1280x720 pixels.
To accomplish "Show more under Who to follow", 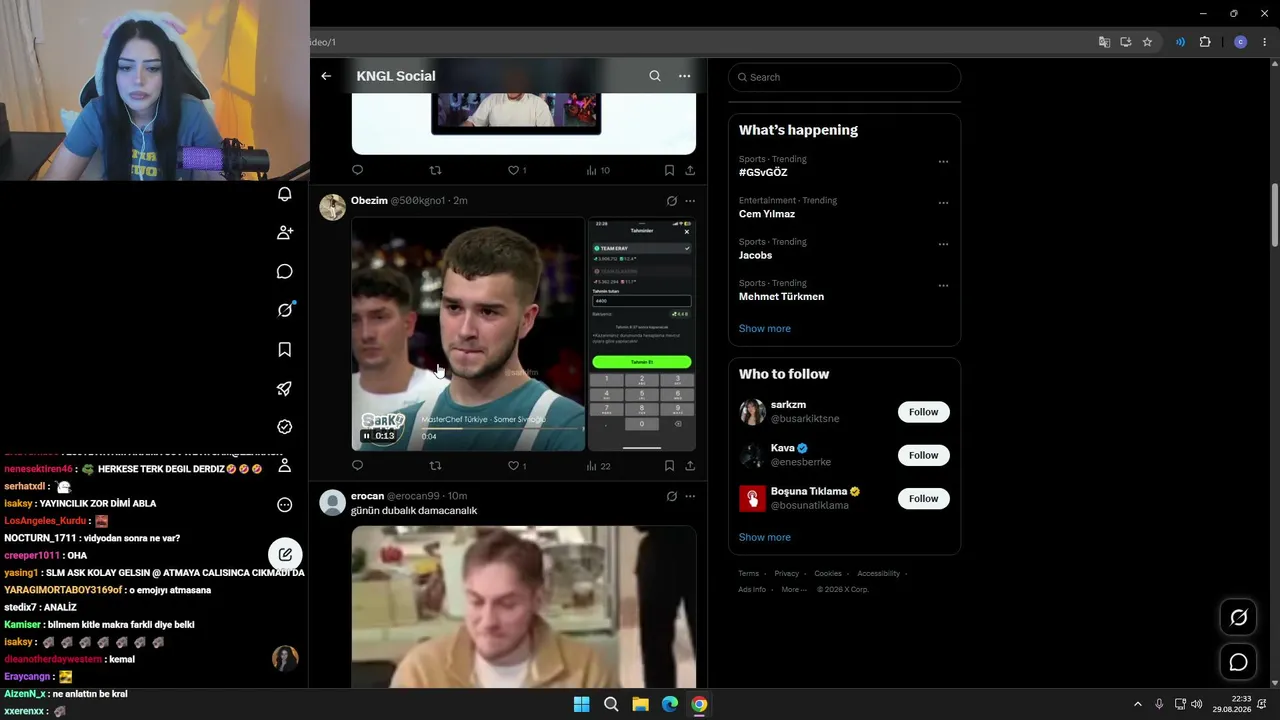I will (765, 538).
